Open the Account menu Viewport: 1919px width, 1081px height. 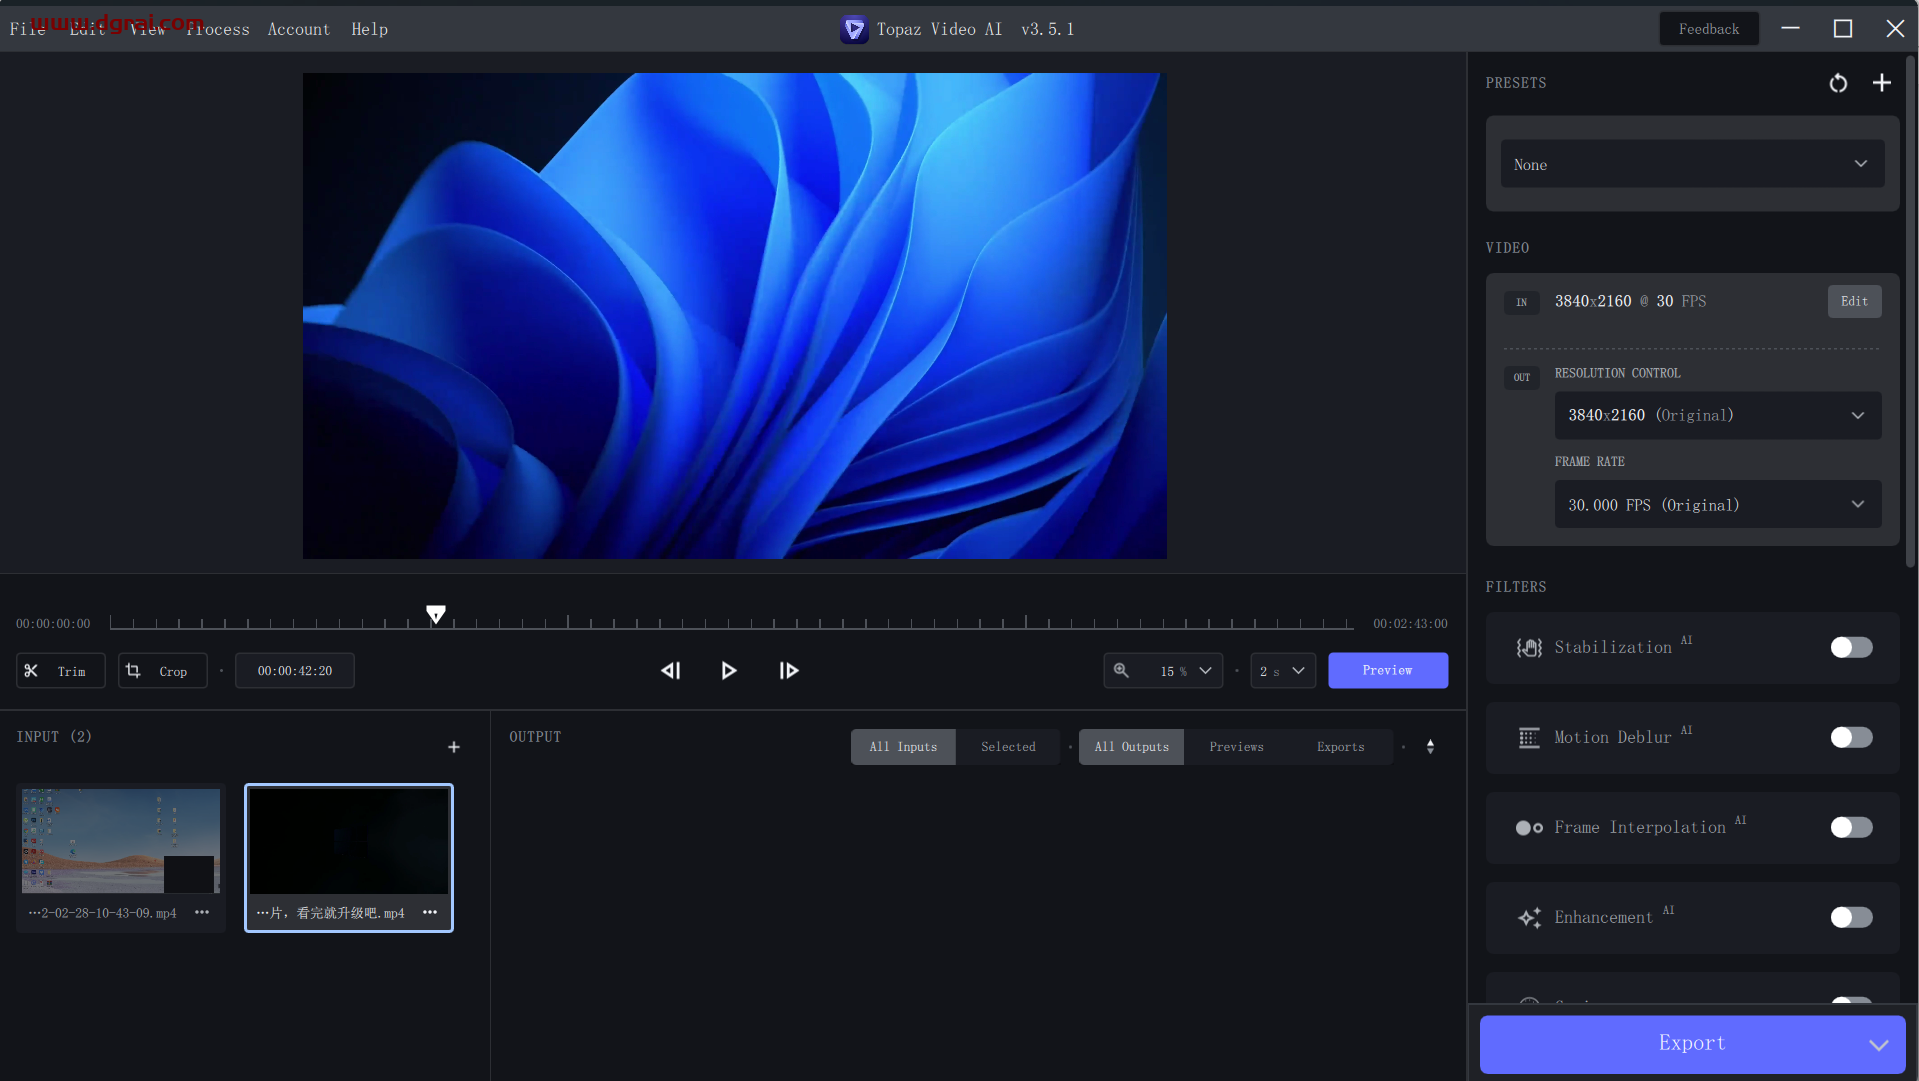tap(298, 29)
